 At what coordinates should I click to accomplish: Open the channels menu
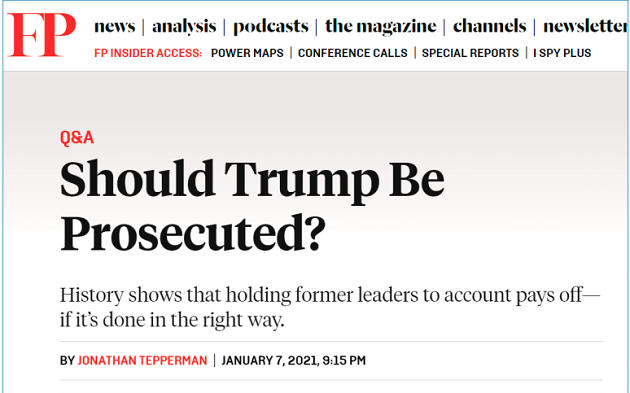click(x=489, y=26)
